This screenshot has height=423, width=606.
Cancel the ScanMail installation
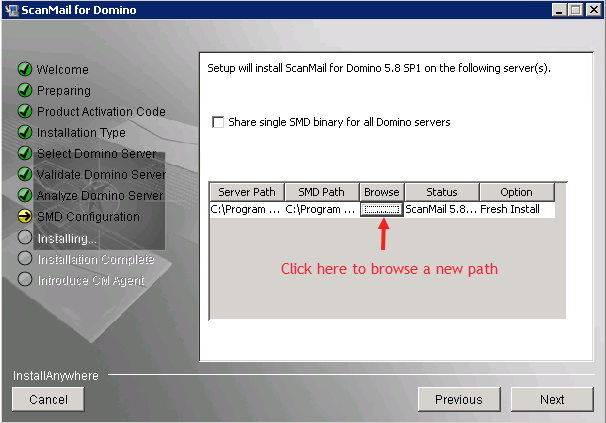[x=48, y=399]
